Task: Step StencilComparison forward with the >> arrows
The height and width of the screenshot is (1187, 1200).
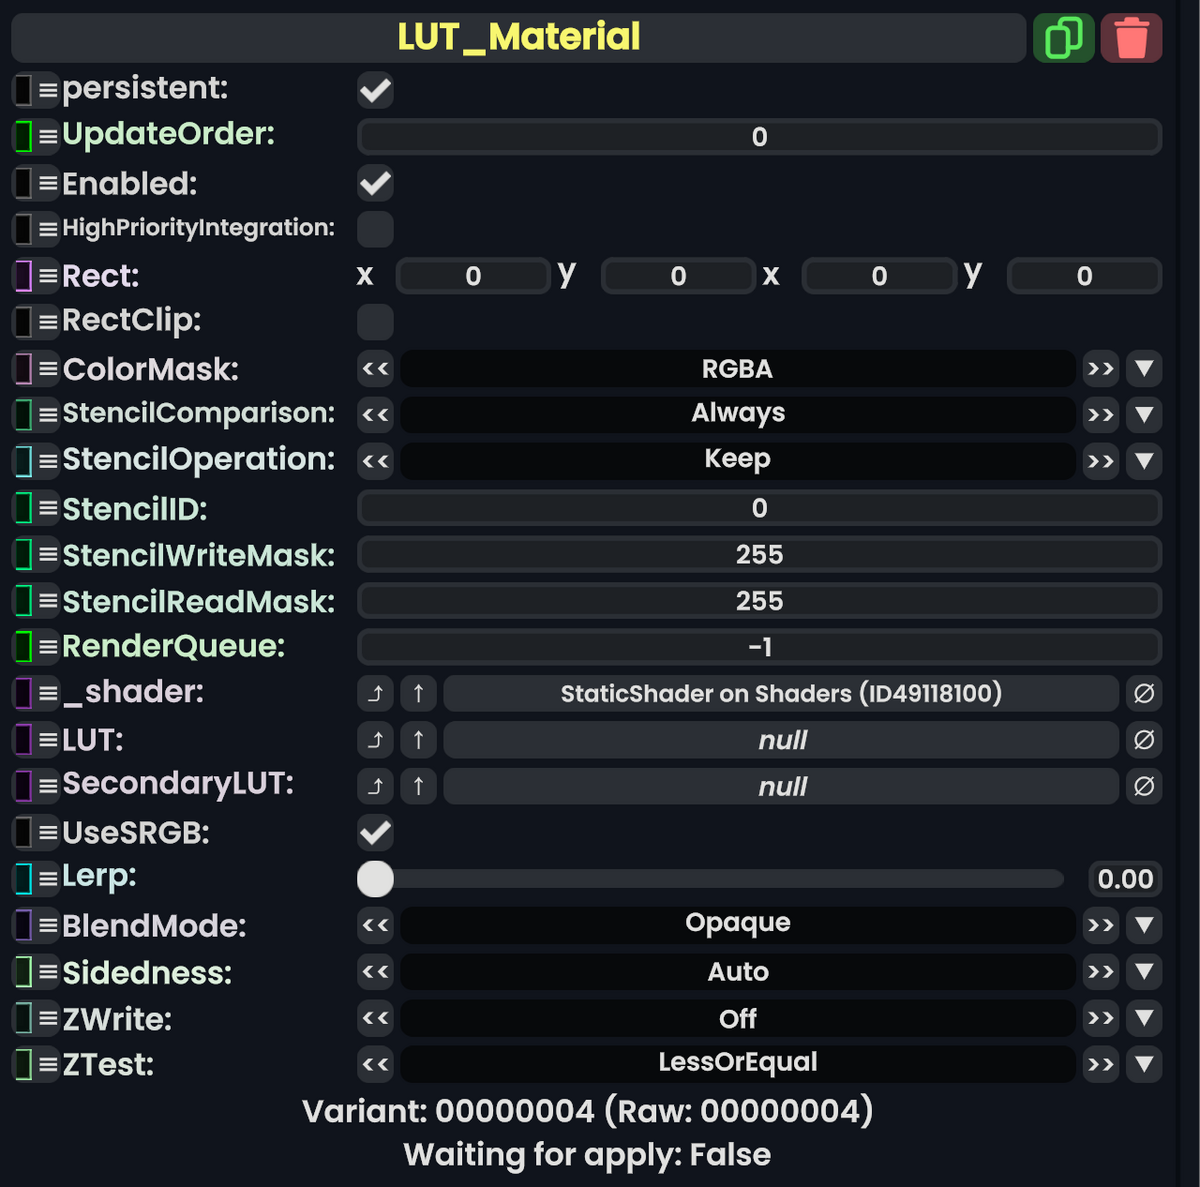Action: tap(1100, 414)
